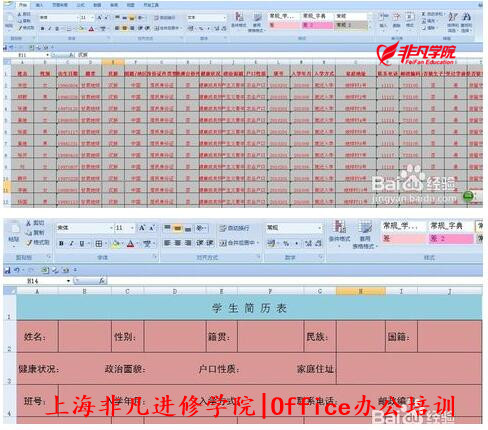
Task: Select the pink 差 cell style swatch in lower ribbon
Action: 403,238
